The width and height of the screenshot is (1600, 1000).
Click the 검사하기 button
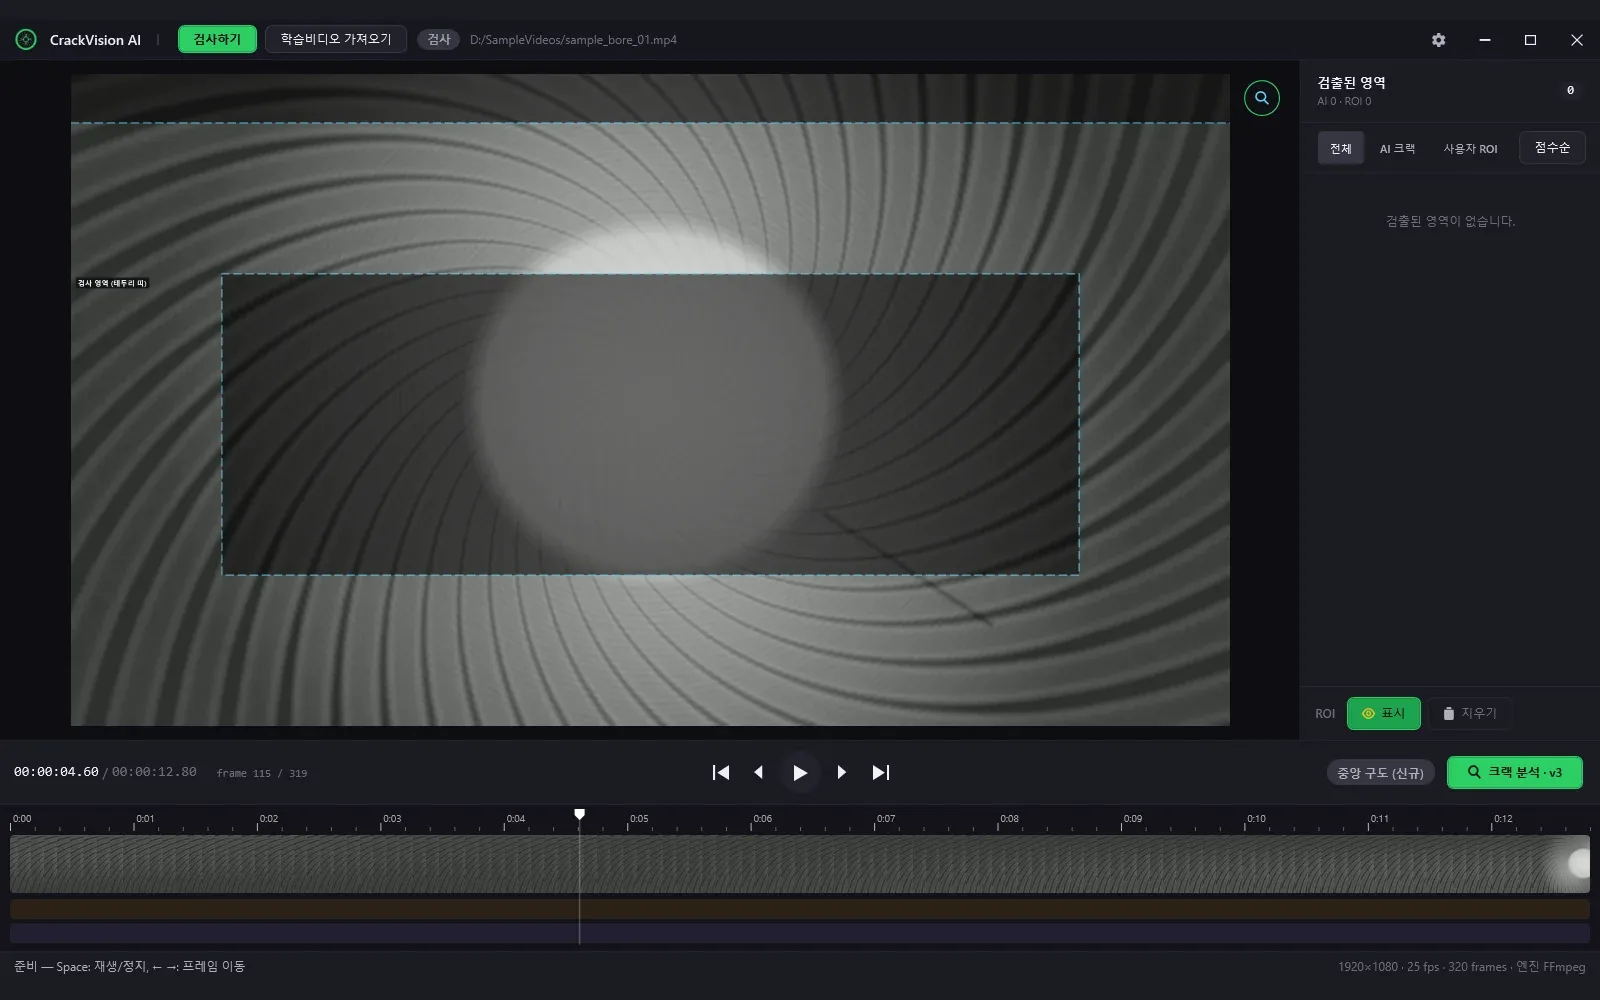(x=217, y=39)
